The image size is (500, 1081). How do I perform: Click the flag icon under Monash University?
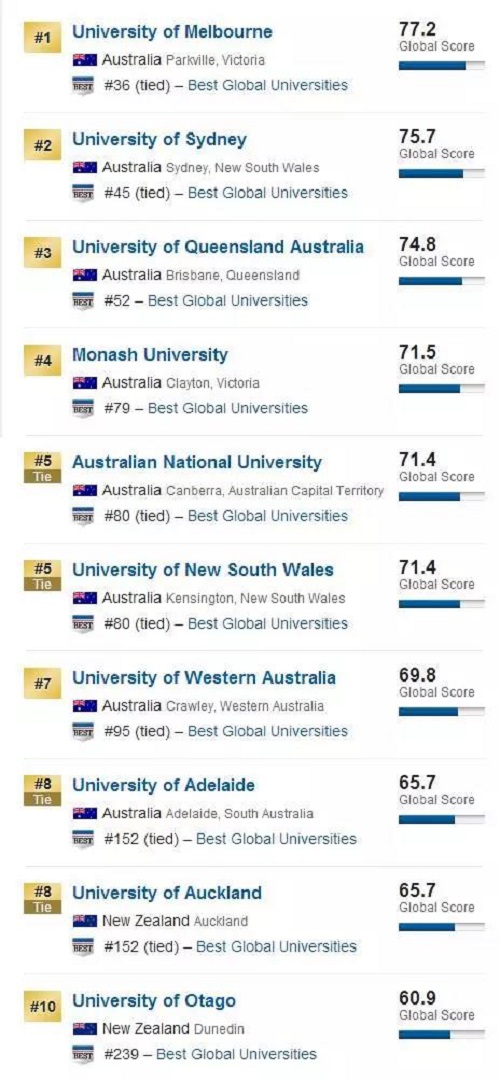(84, 383)
